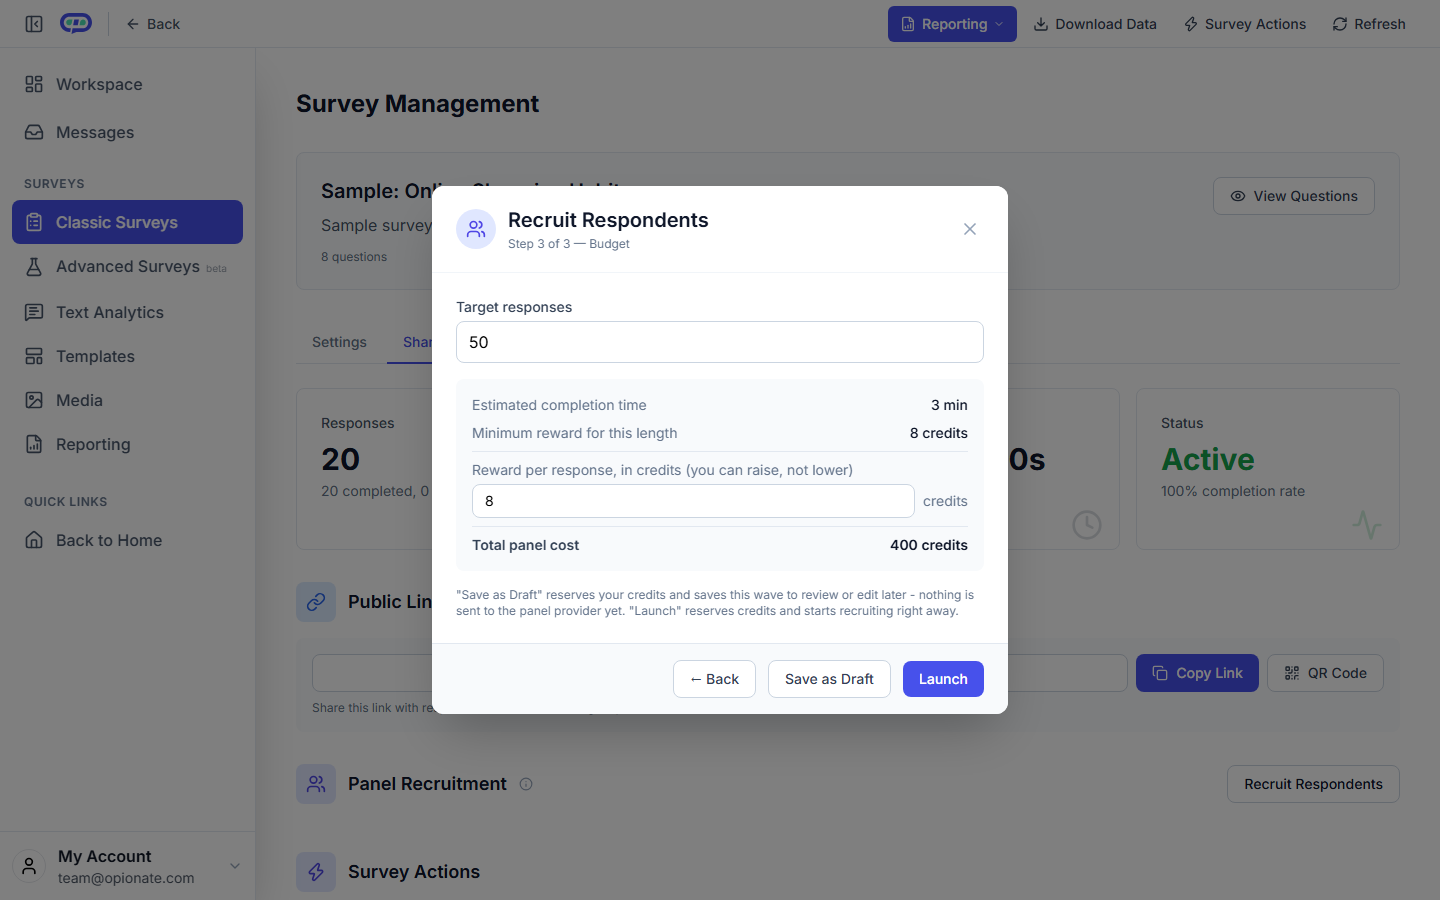Open Advanced Surveys beta item
This screenshot has width=1440, height=900.
coord(128,267)
